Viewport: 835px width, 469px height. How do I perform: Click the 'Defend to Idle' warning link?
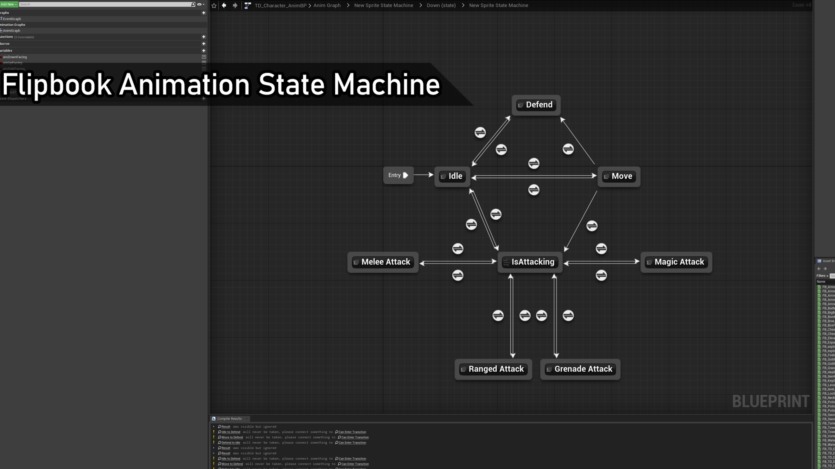tap(230, 443)
